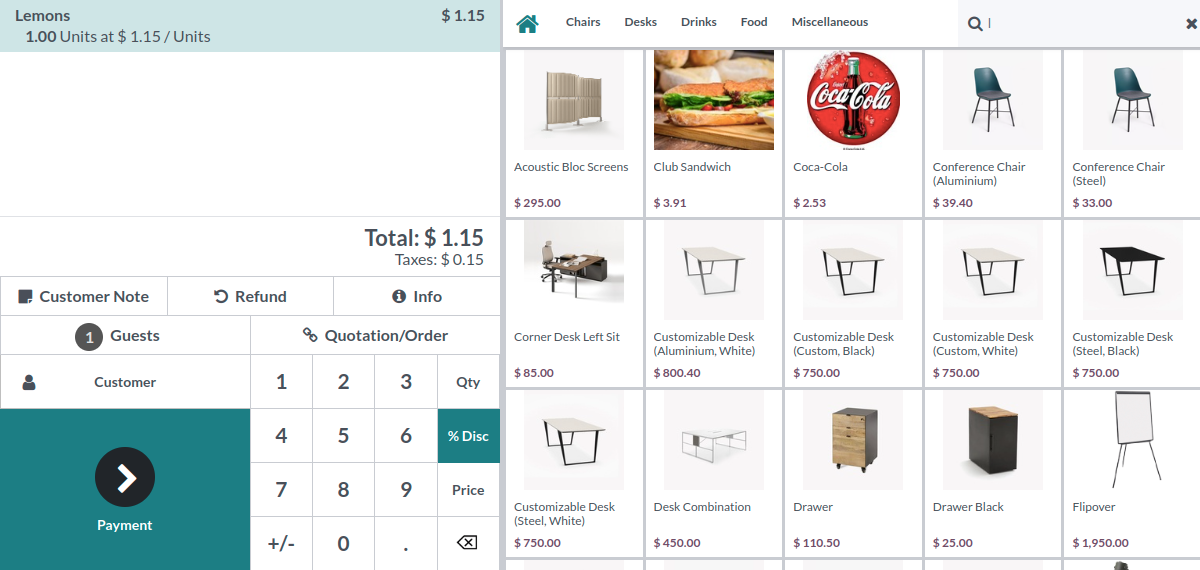Click the Customer Note sticky note icon
Image resolution: width=1200 pixels, height=570 pixels.
[26, 297]
